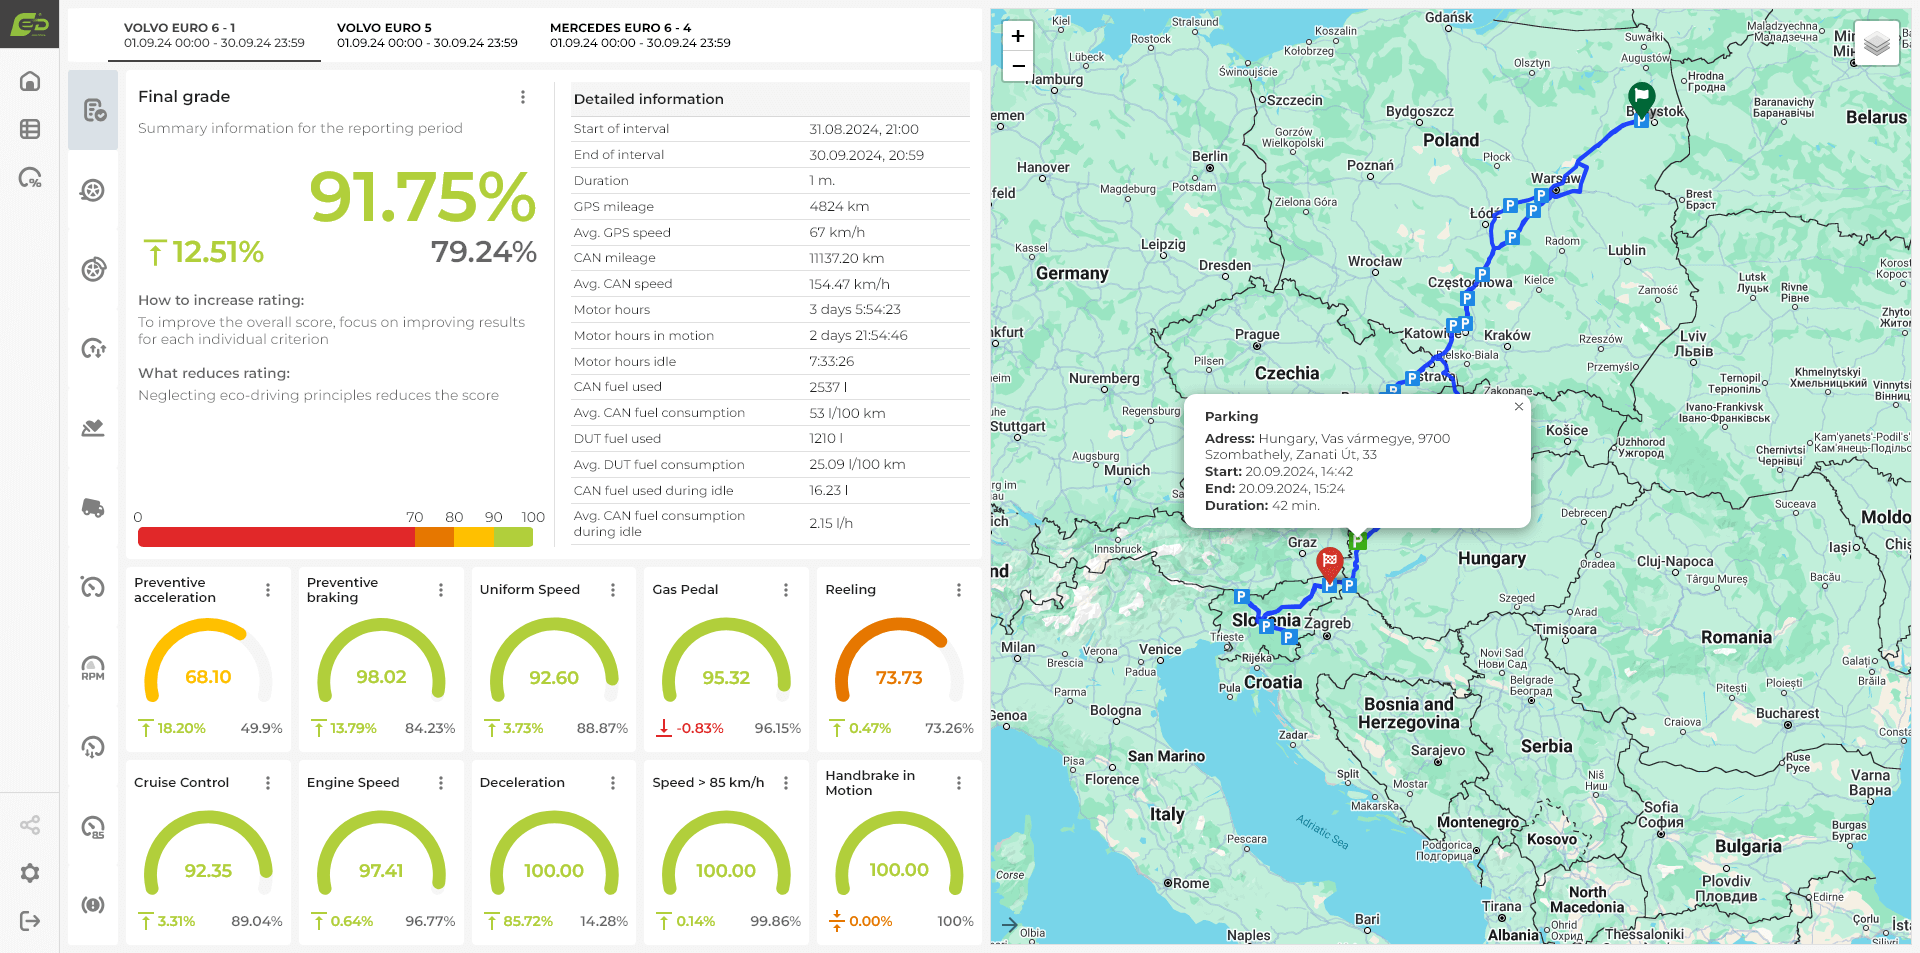
Task: Click the red-to-green rating scale bar
Action: (x=335, y=537)
